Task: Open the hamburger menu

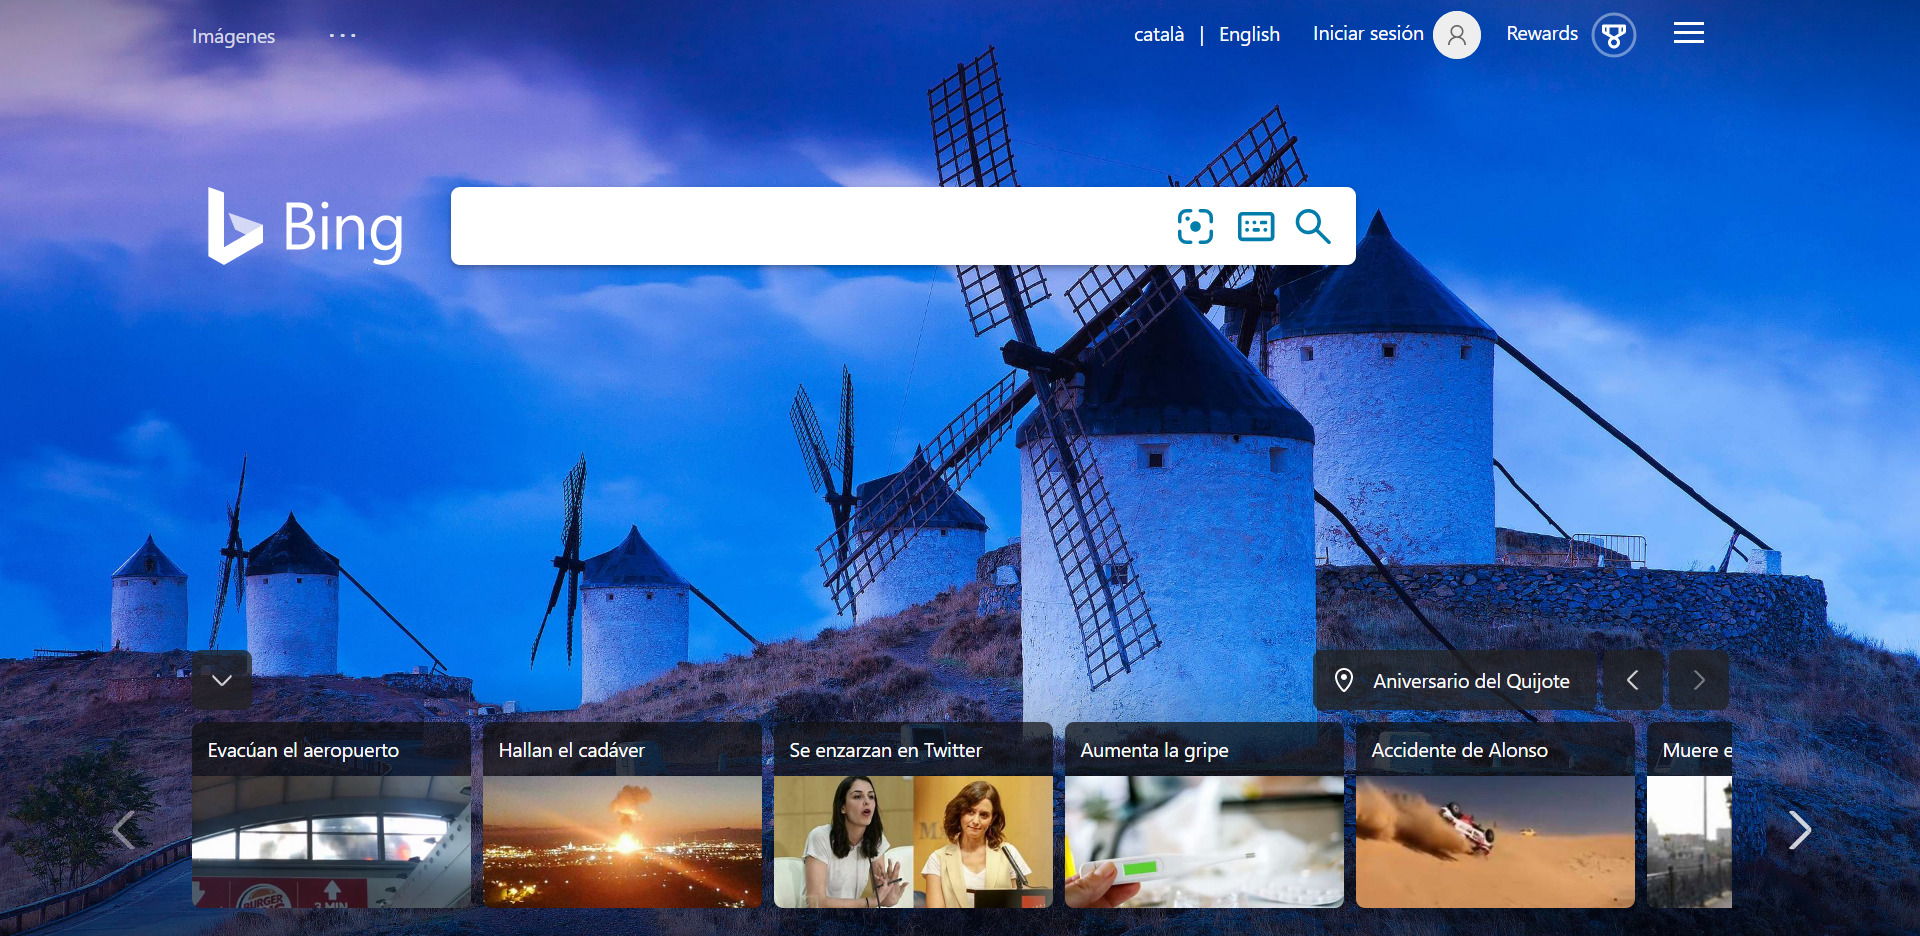Action: pos(1688,32)
